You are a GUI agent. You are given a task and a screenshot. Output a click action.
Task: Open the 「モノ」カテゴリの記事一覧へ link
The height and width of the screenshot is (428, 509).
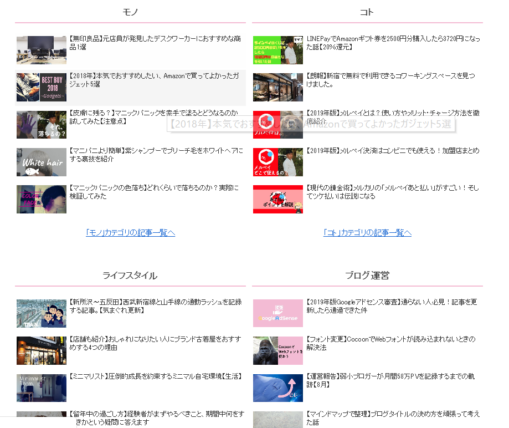tap(130, 232)
